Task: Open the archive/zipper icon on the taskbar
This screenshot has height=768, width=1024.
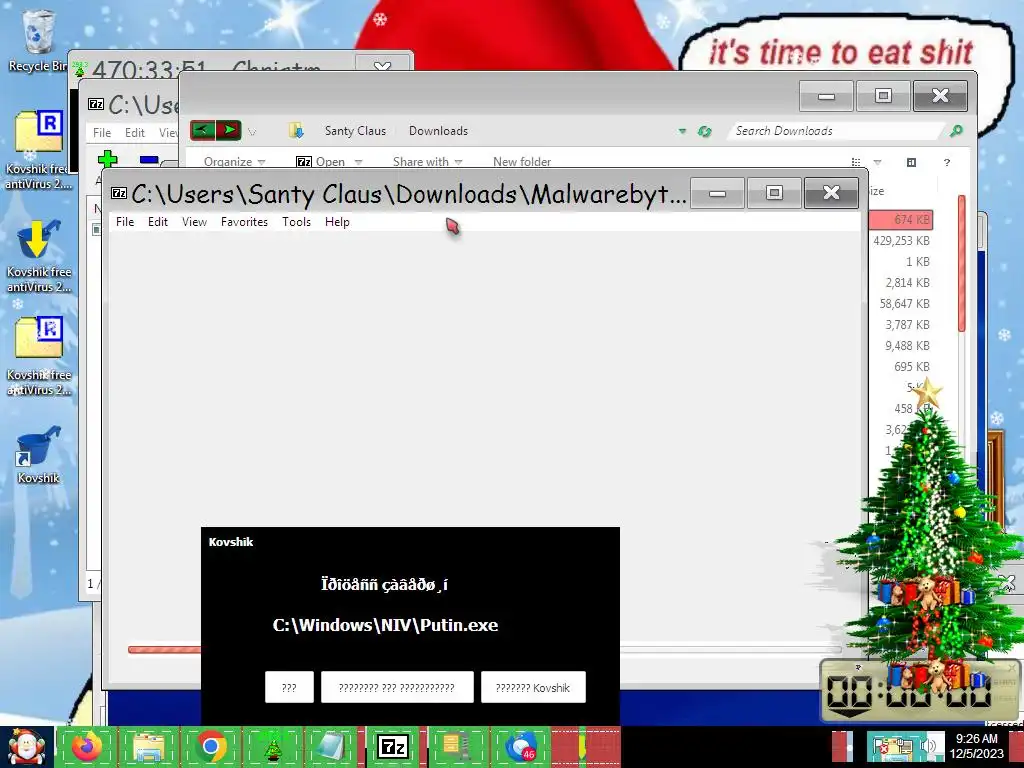Action: click(x=455, y=747)
